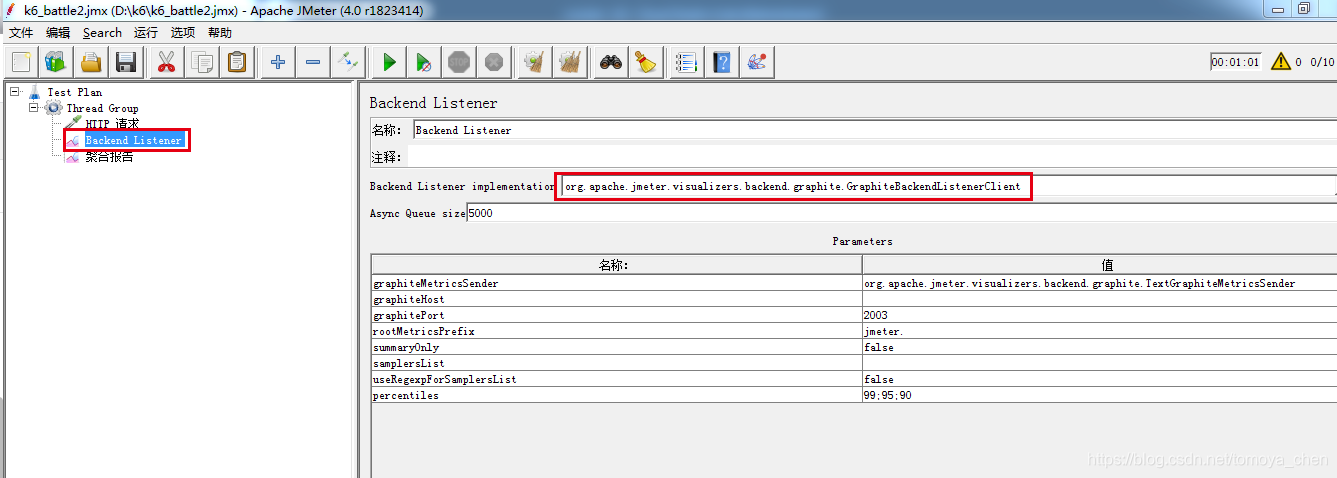The height and width of the screenshot is (478, 1337).
Task: Click the useRegexpForSamplersList false value
Action: [1099, 379]
